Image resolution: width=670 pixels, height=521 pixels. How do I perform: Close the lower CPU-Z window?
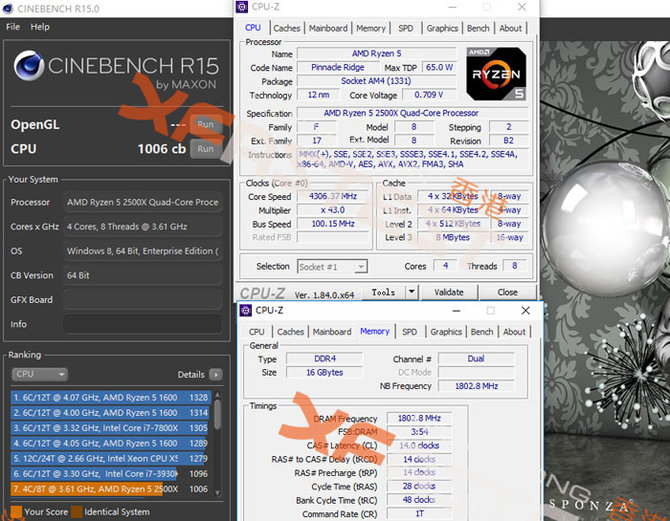point(526,311)
